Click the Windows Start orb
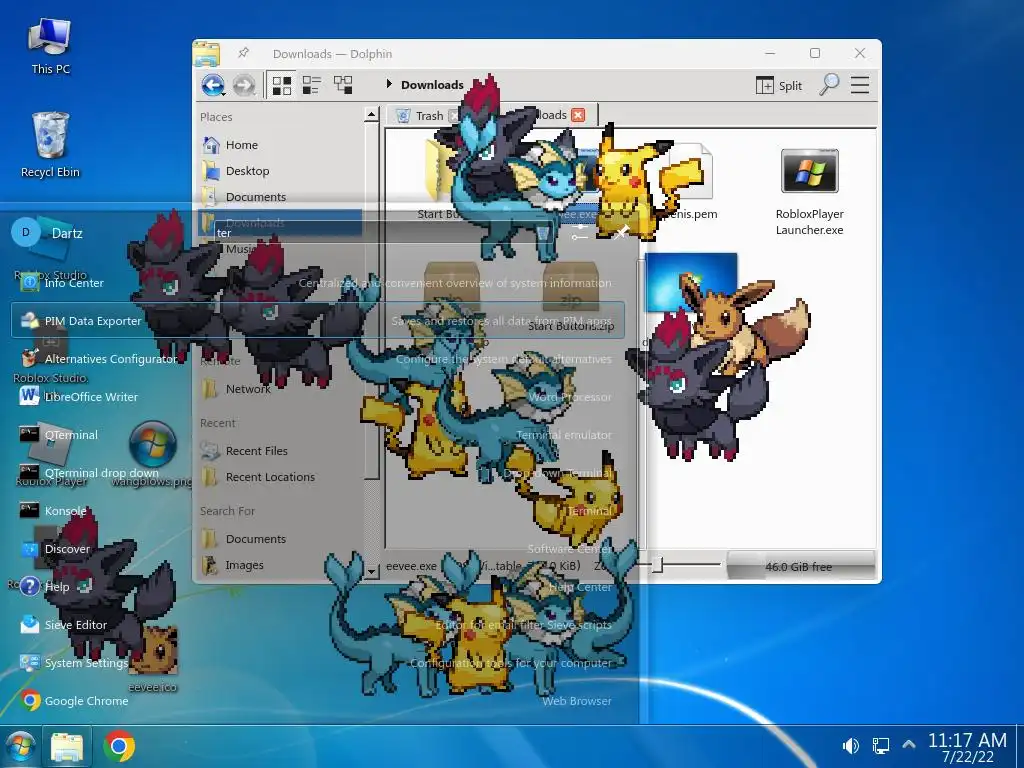The image size is (1024, 768). coord(20,746)
